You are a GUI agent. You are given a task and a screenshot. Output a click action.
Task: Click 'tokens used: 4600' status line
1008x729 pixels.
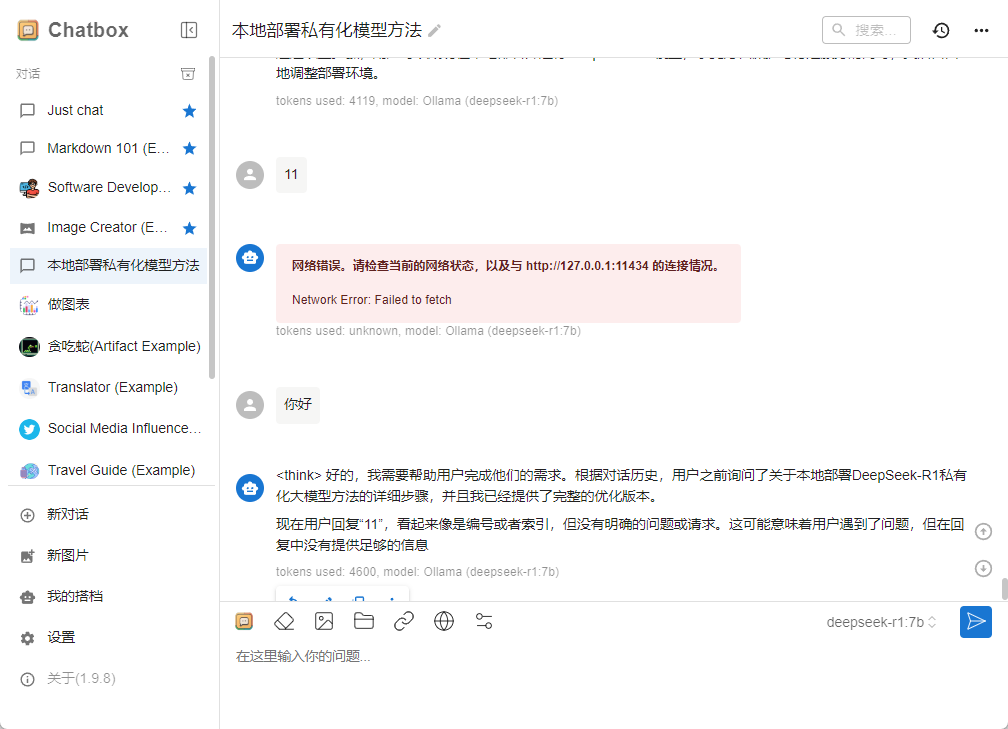pyautogui.click(x=417, y=572)
